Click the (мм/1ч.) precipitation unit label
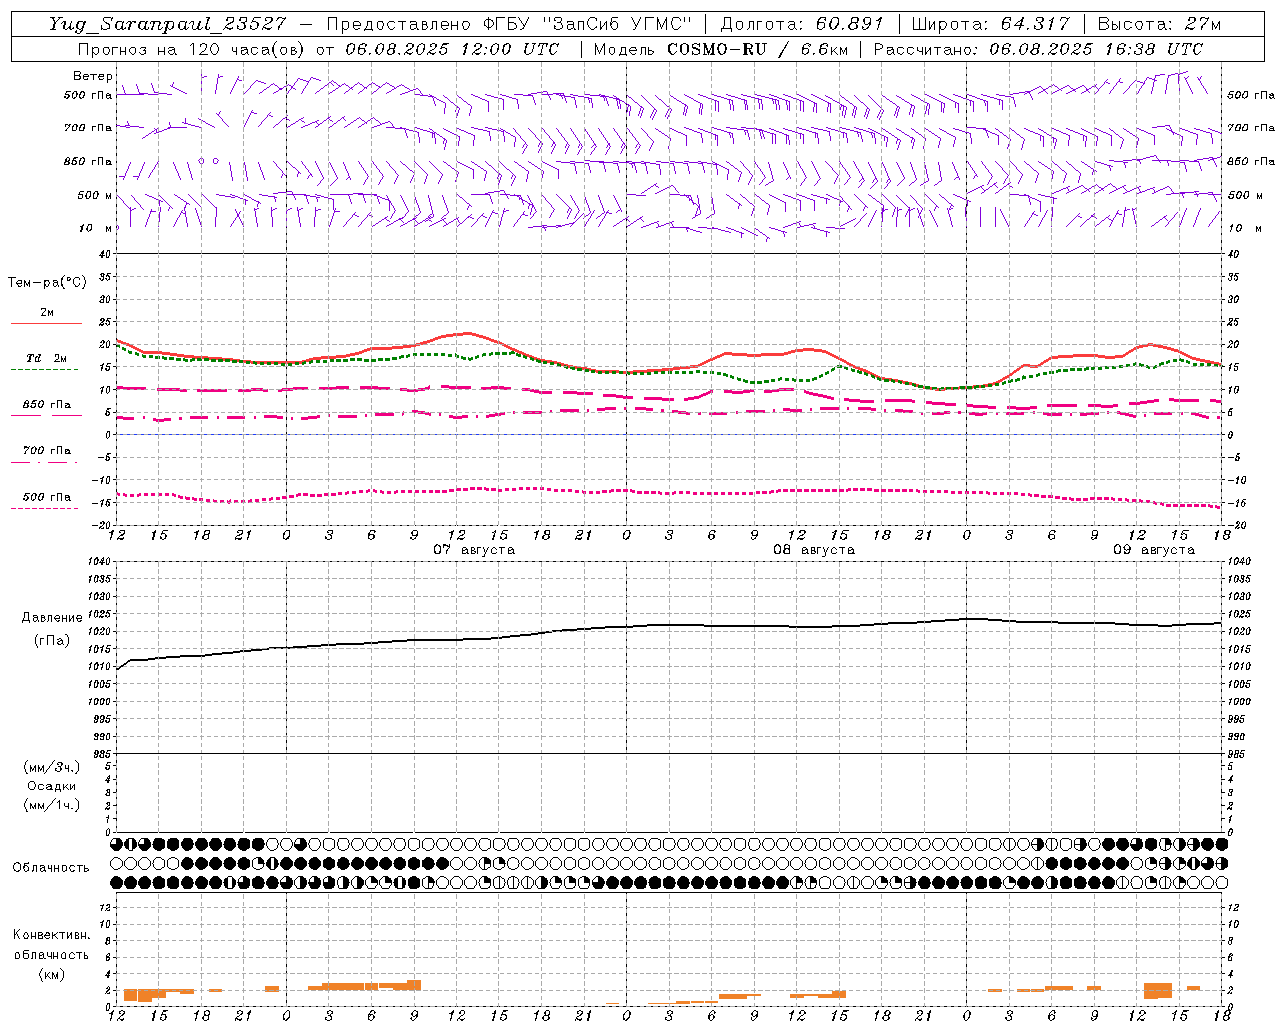 pos(52,805)
